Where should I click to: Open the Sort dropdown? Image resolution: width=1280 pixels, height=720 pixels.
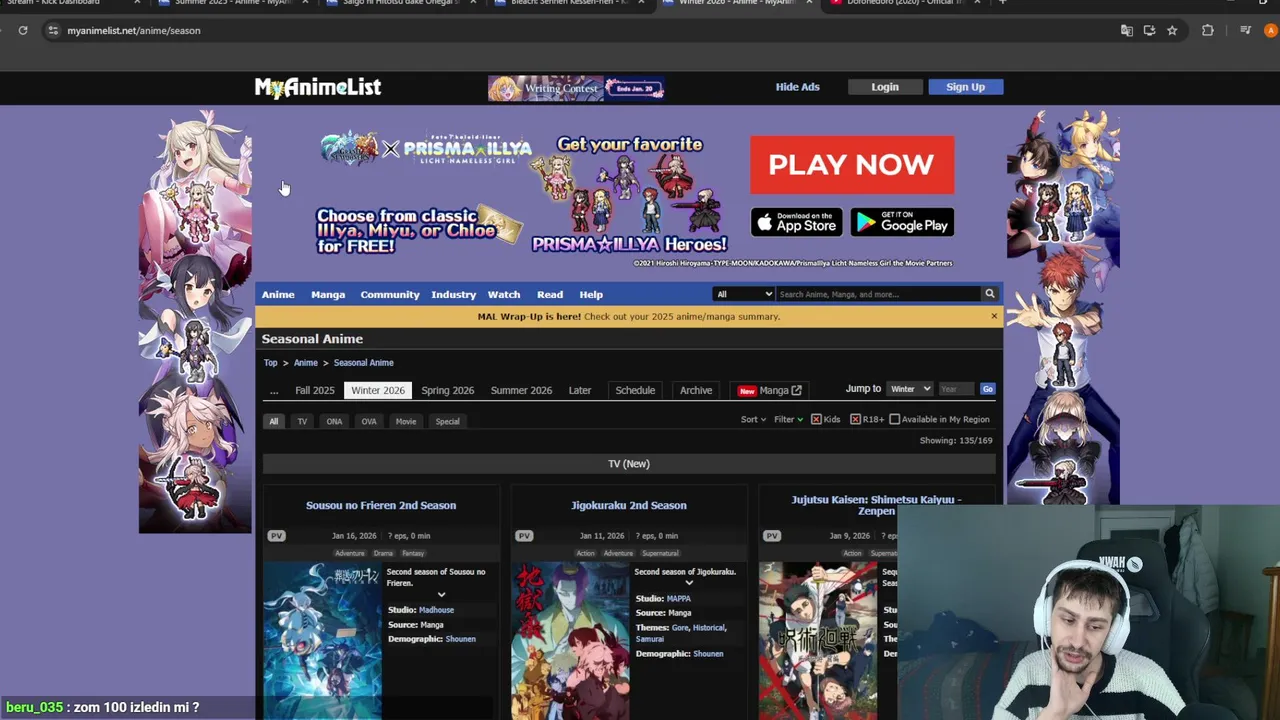[753, 419]
